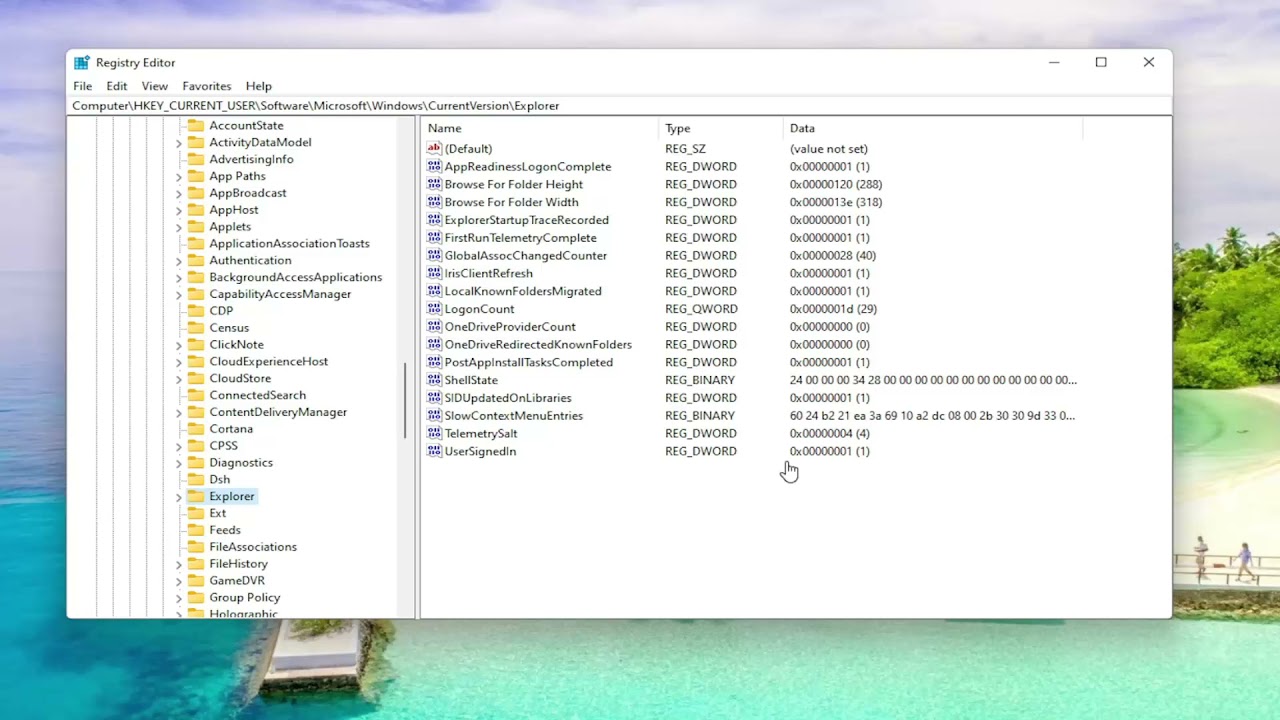Click the Ext folder icon in tree
1280x720 pixels.
click(x=196, y=513)
